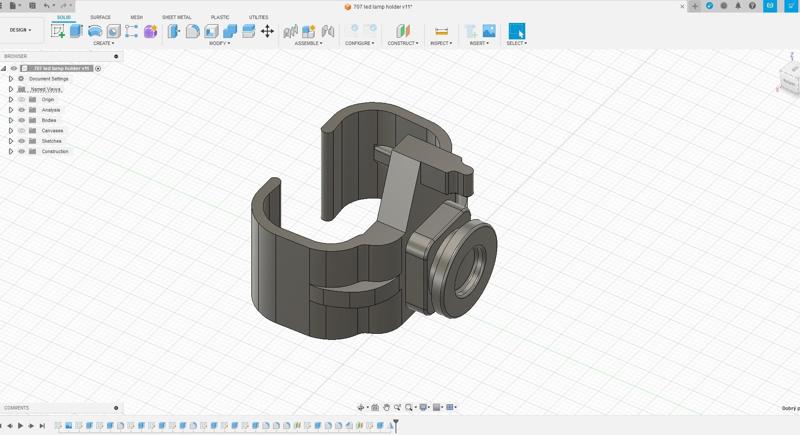This screenshot has height=435, width=800.
Task: Open the UTILITIES tab
Action: [258, 17]
